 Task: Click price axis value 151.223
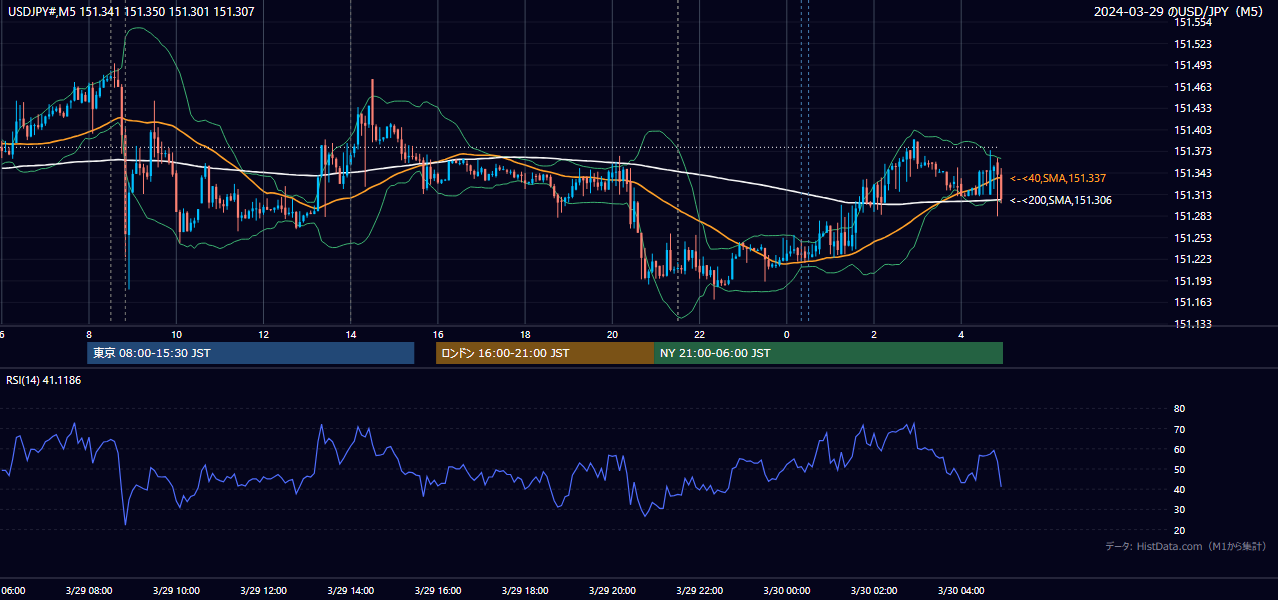pos(1192,259)
